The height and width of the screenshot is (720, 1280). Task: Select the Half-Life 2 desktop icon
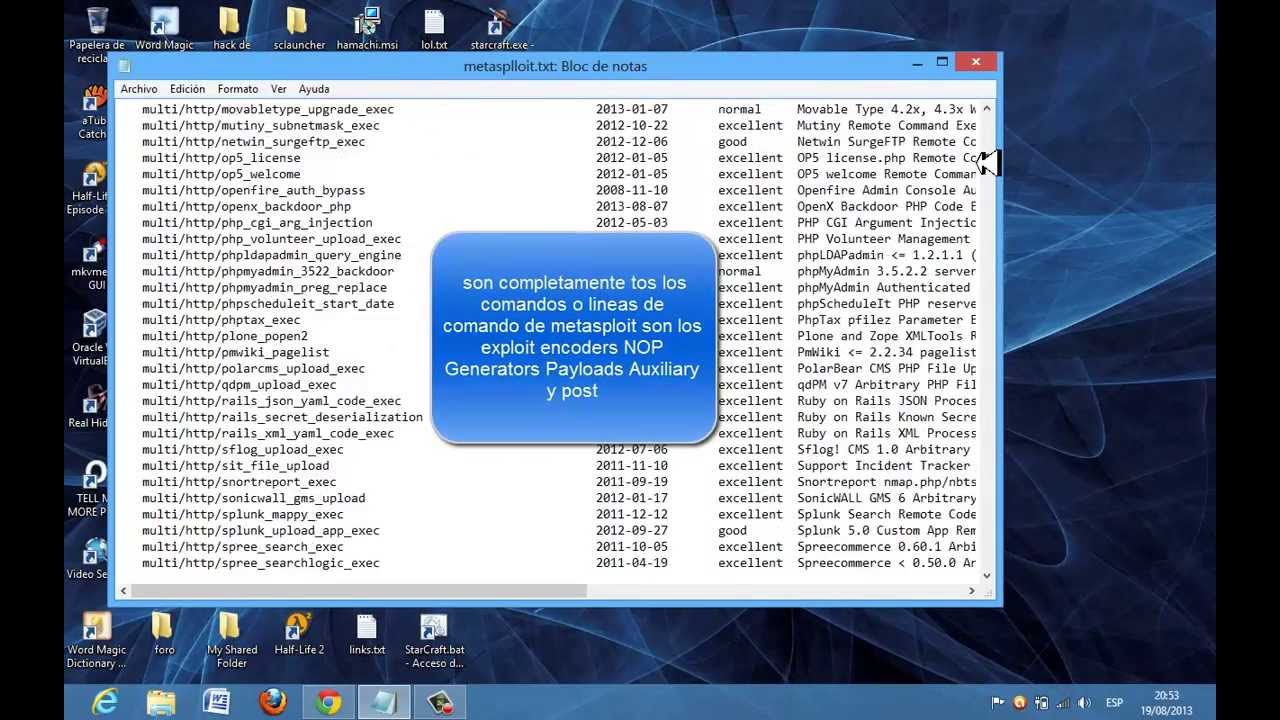click(x=299, y=634)
